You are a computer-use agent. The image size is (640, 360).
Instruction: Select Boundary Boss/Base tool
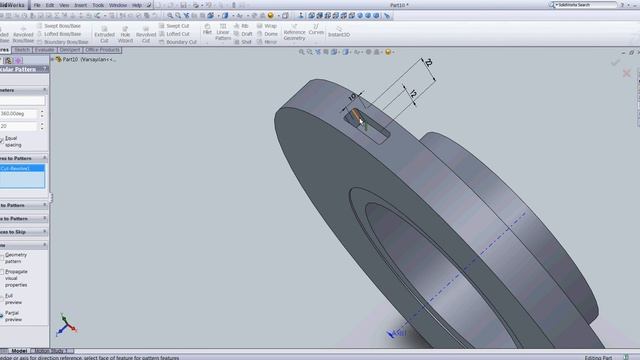coord(62,42)
